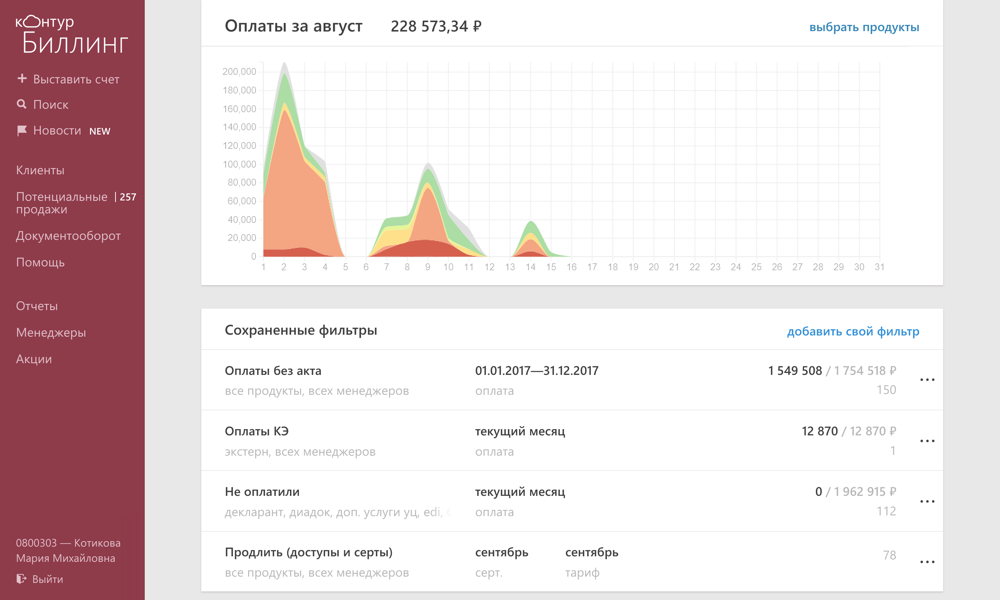Expand options menu for Не оплатили filter
This screenshot has width=1000, height=600.
click(x=927, y=502)
